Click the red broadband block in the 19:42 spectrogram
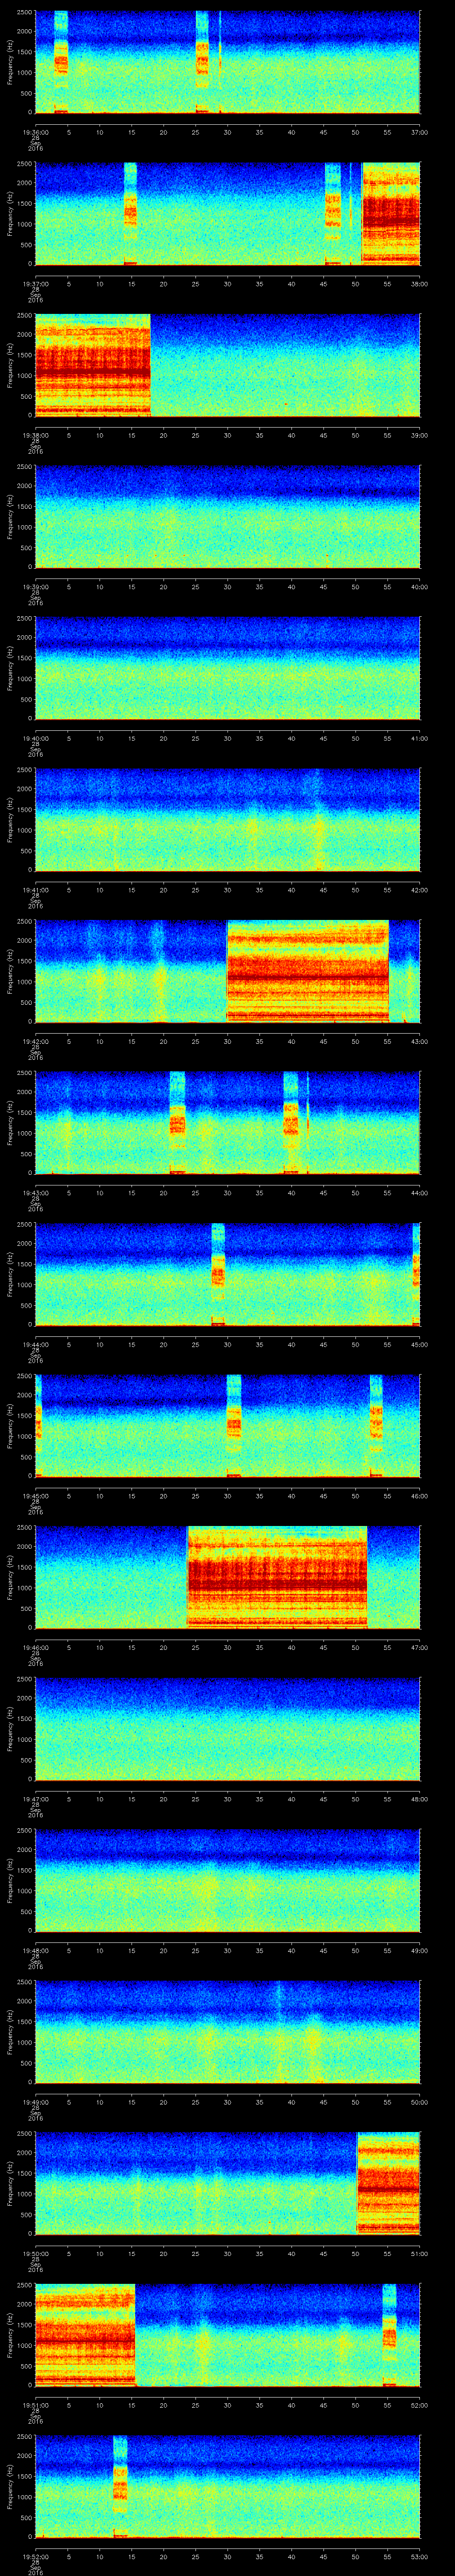The image size is (455, 2576). tap(307, 970)
